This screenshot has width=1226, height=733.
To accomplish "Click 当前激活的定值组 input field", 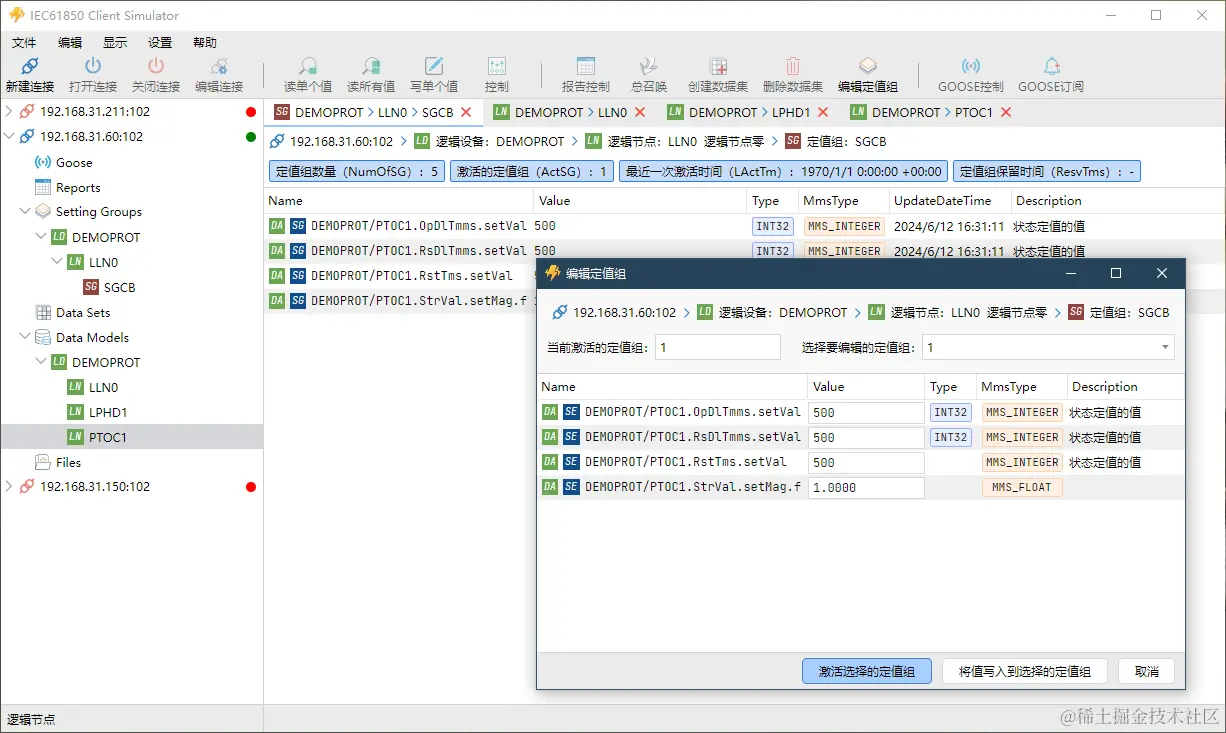I will pos(717,347).
